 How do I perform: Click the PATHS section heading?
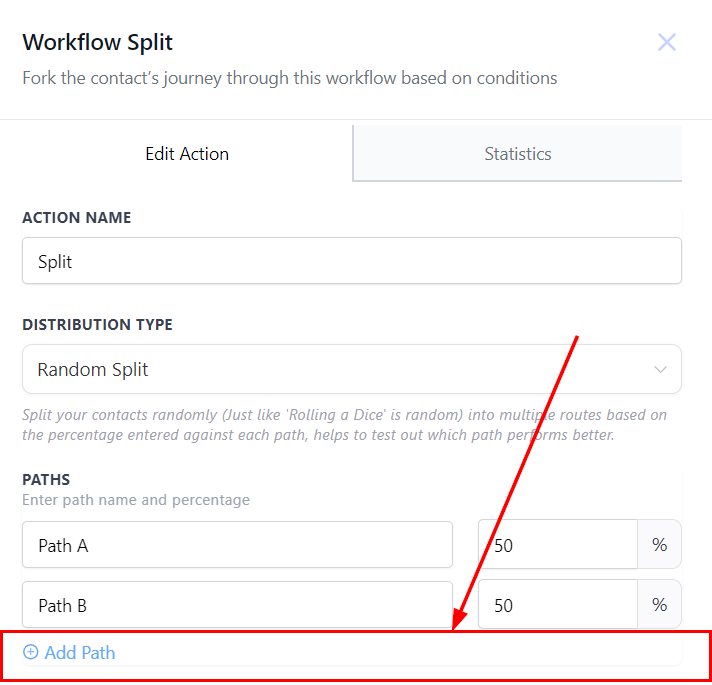[46, 480]
